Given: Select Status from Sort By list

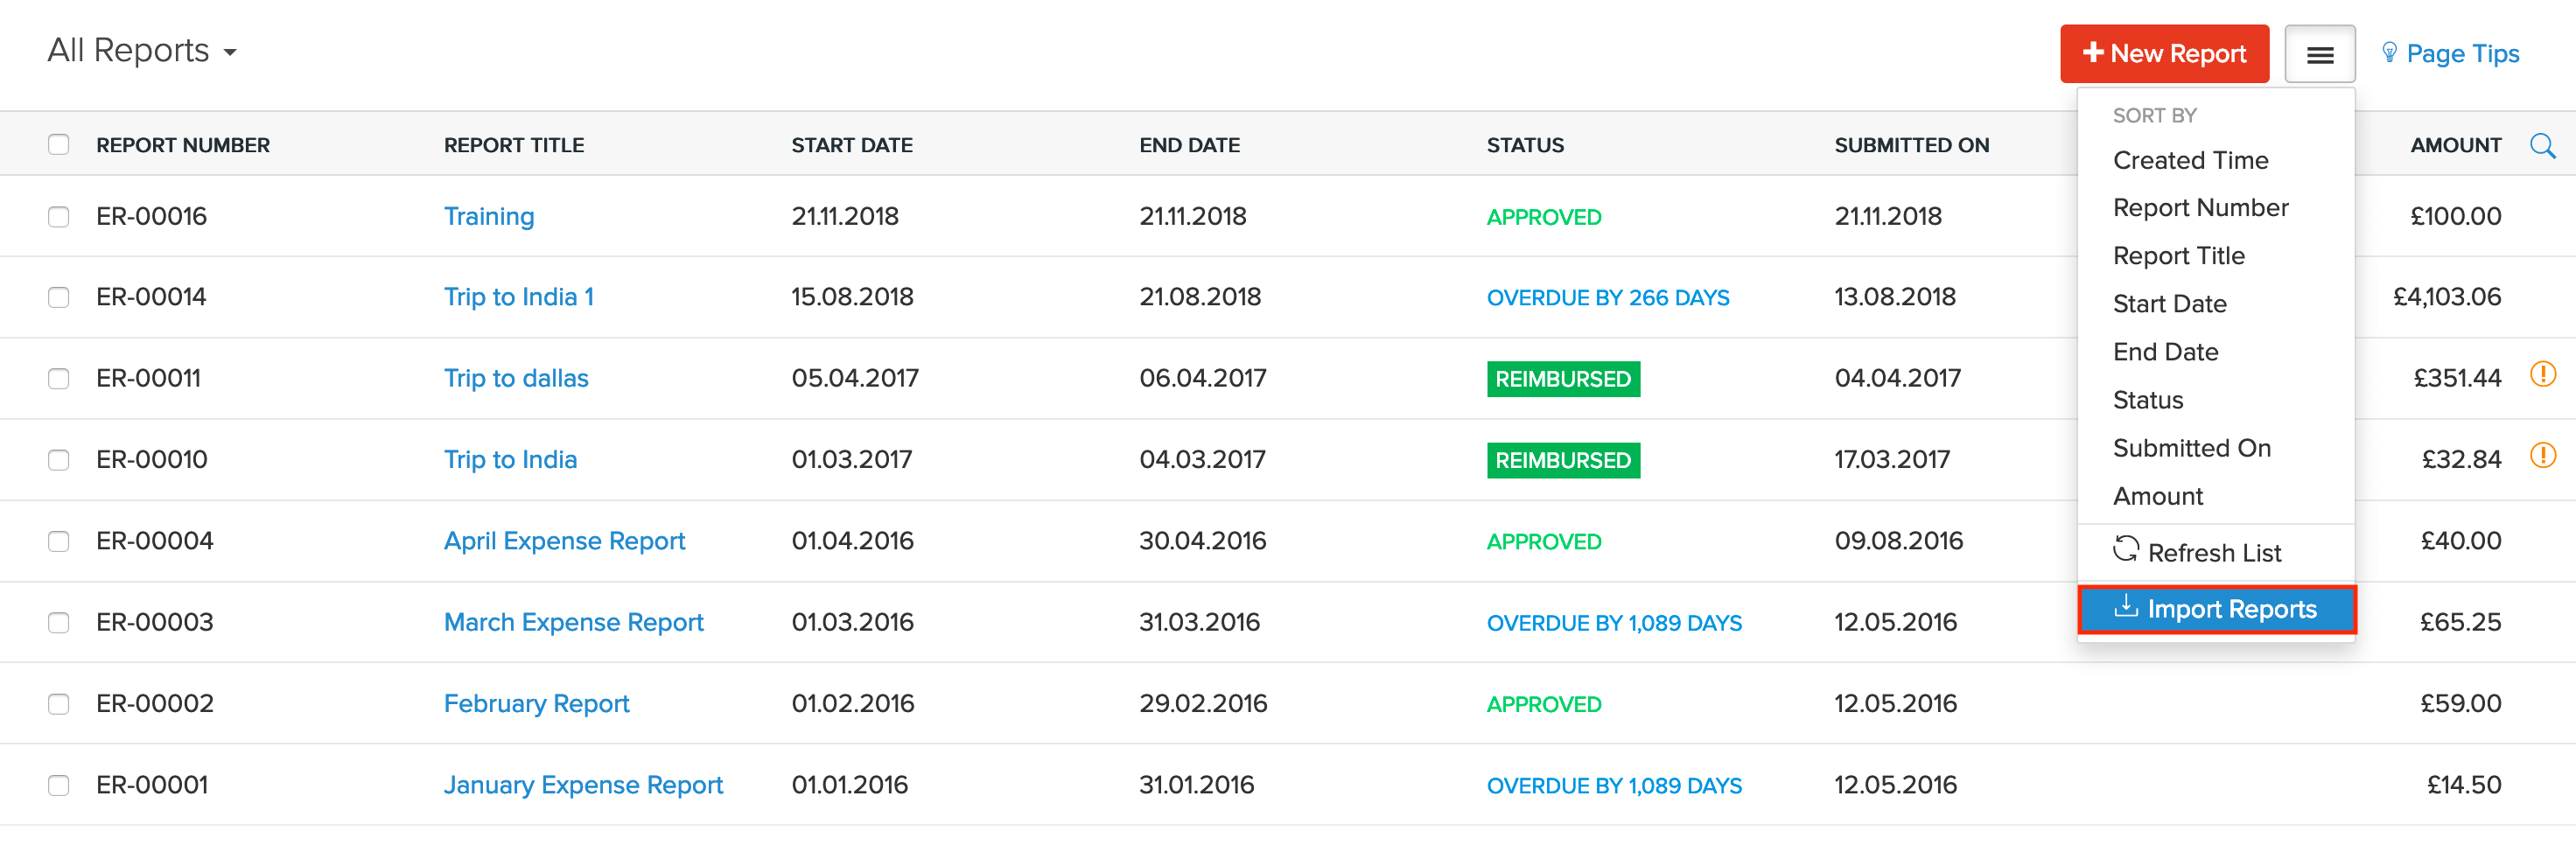Looking at the screenshot, I should coord(2147,400).
